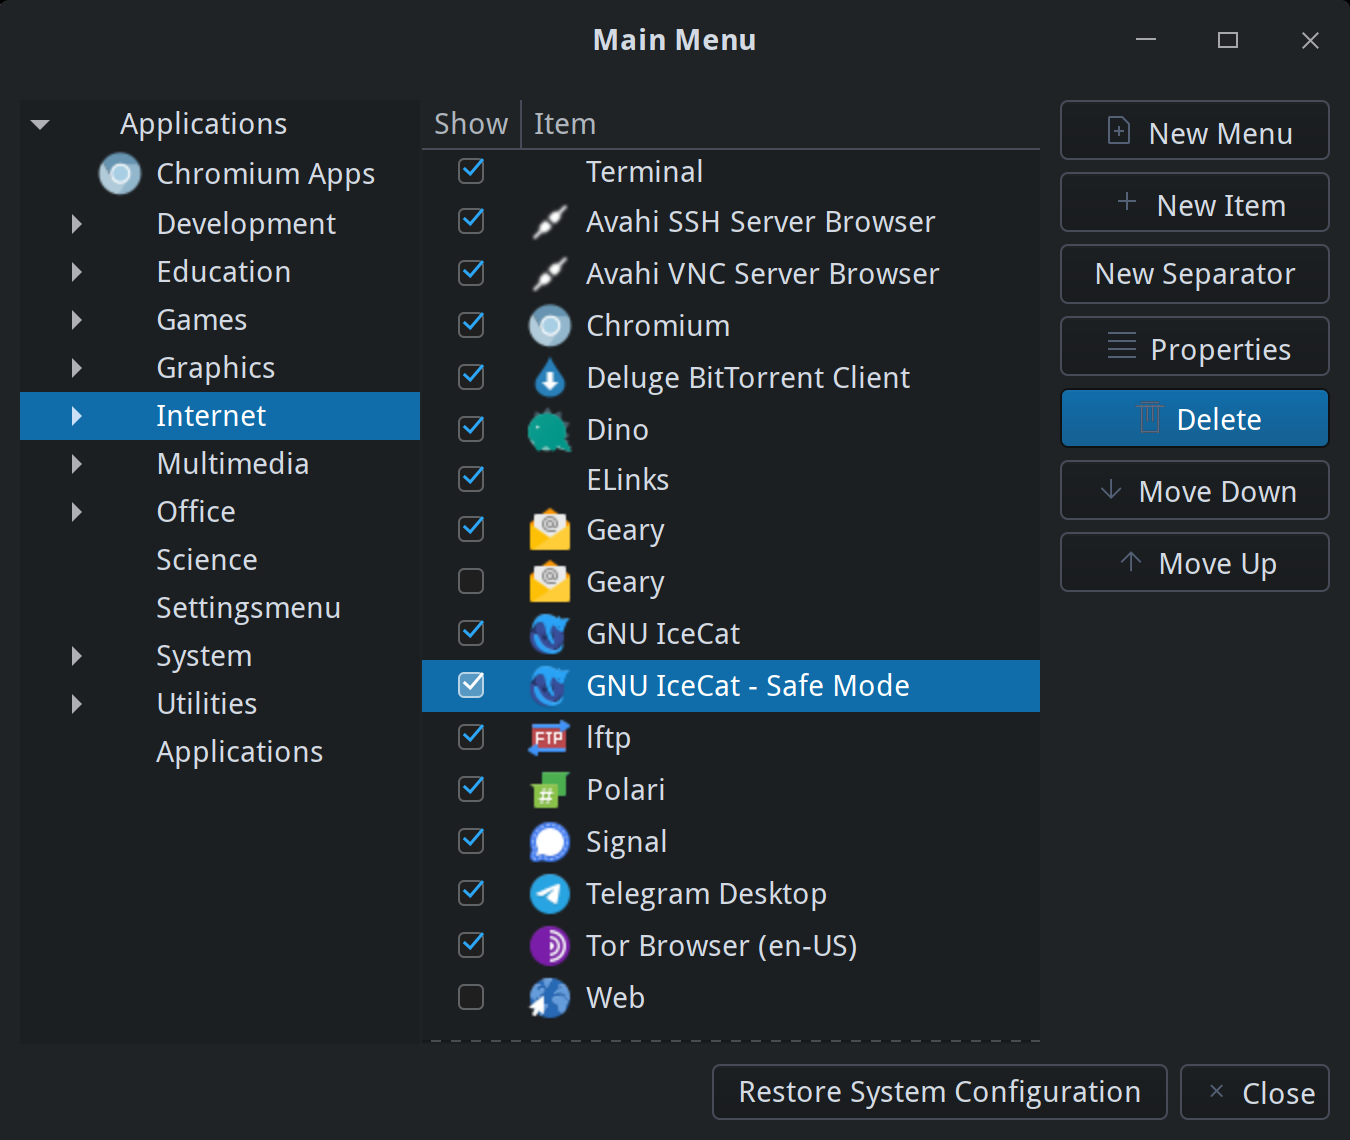Click the GNU IceCat - Safe Mode icon
1350x1140 pixels.
pos(549,686)
